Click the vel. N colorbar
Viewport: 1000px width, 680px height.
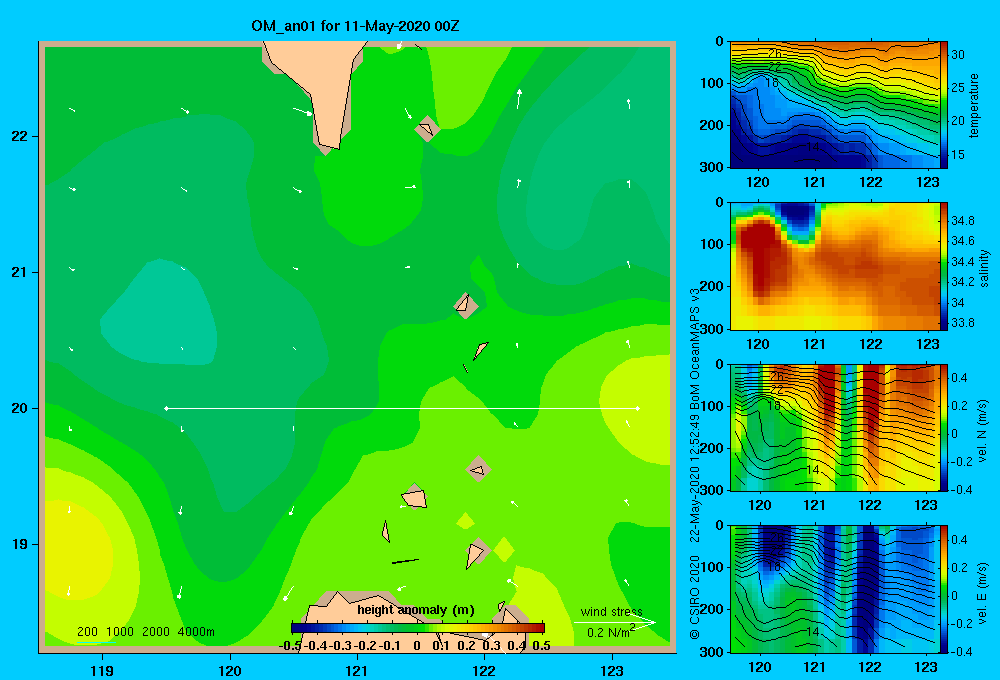coord(944,427)
